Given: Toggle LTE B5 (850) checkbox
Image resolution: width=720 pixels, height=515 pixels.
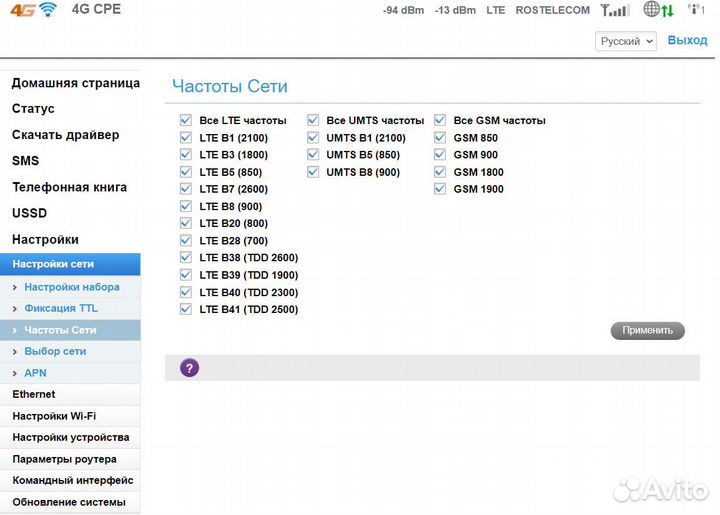Looking at the screenshot, I should click(x=186, y=172).
